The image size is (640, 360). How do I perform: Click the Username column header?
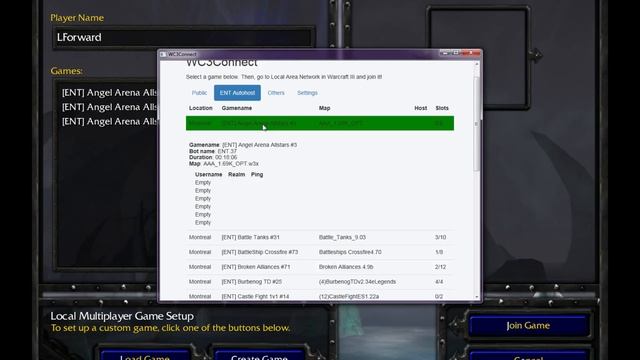209,174
